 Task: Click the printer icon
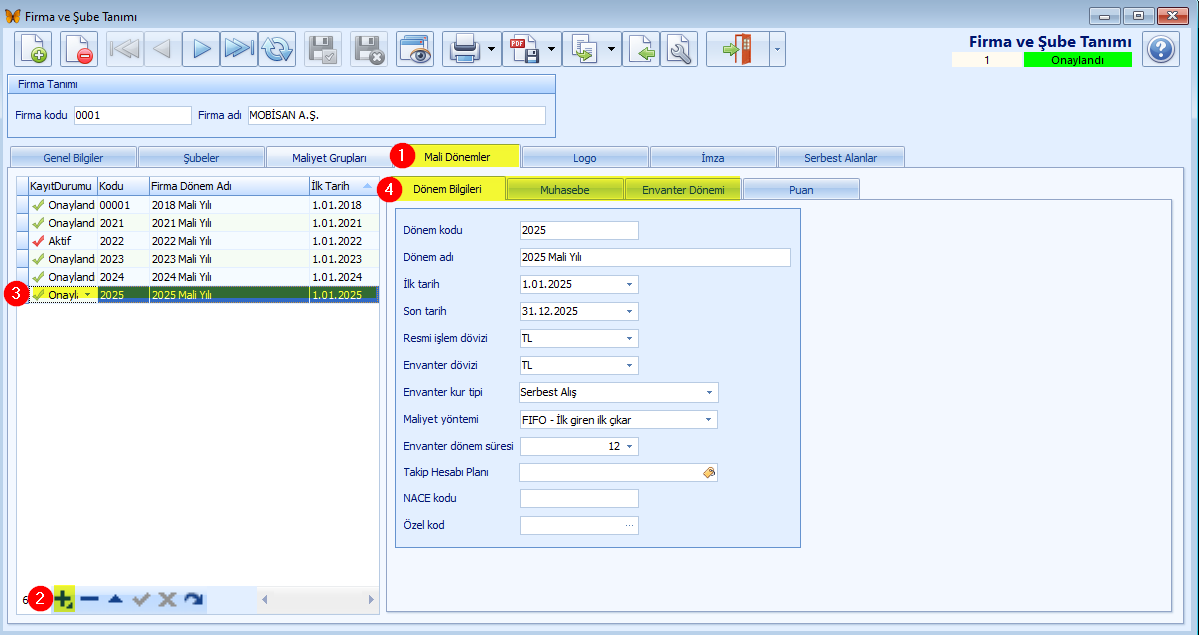pos(465,50)
